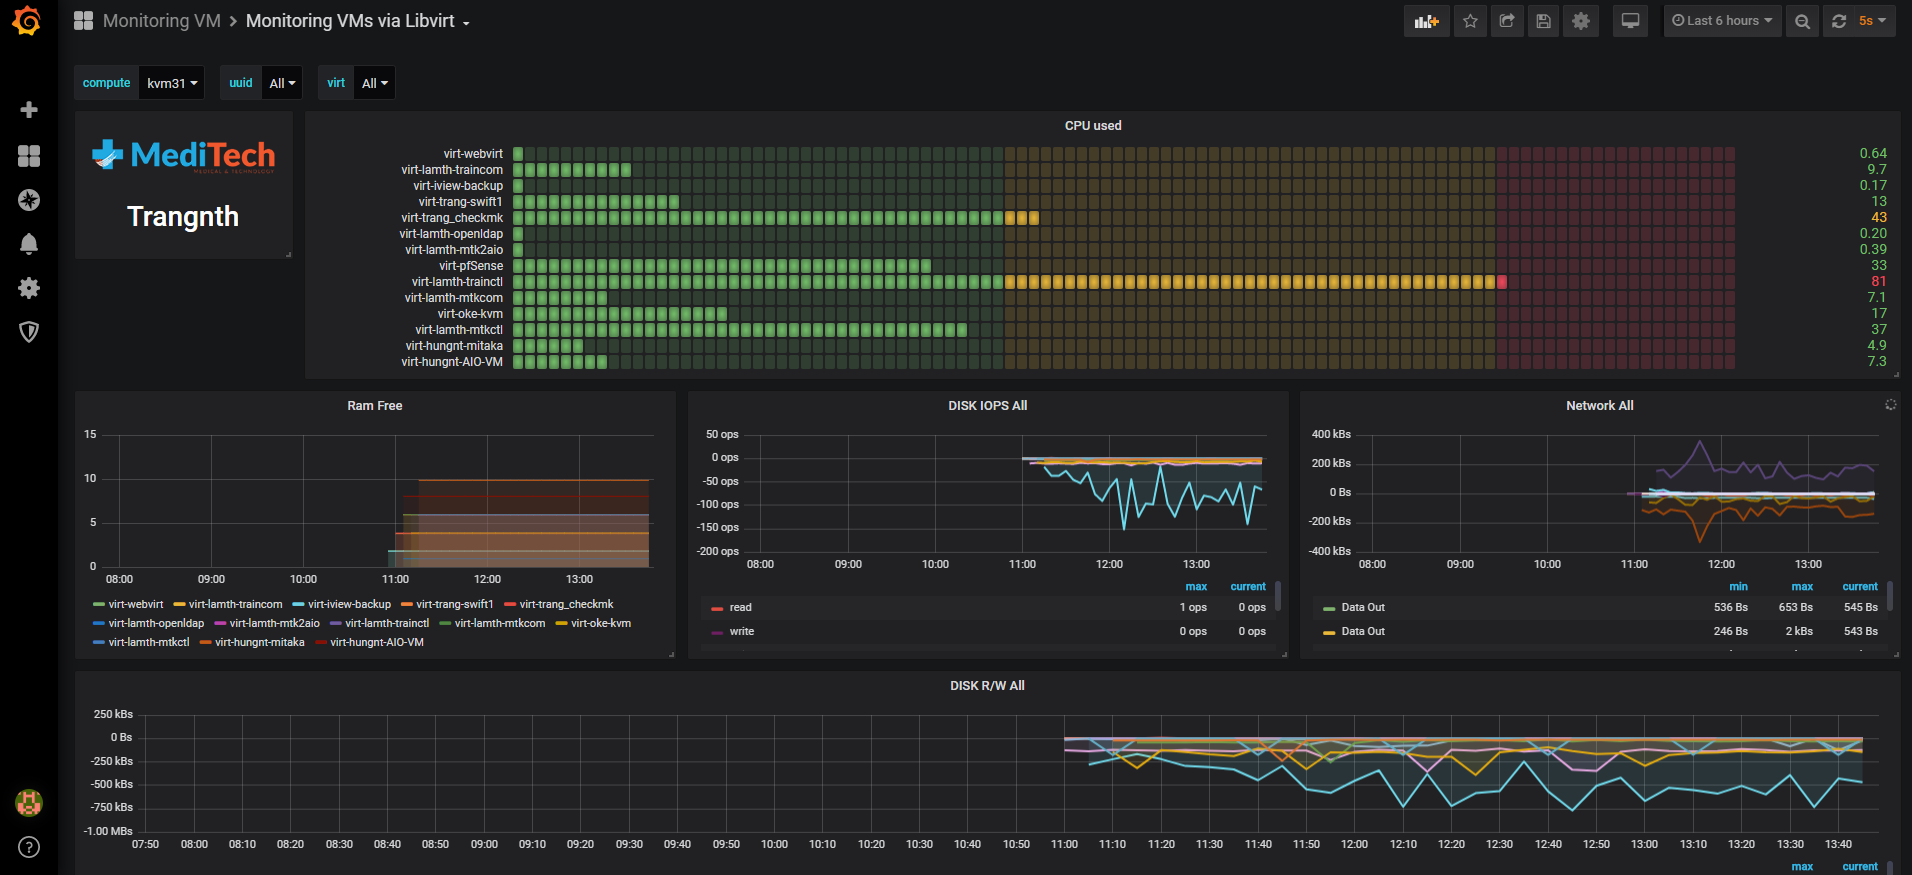Open the compute kvm31 dropdown

pos(172,83)
